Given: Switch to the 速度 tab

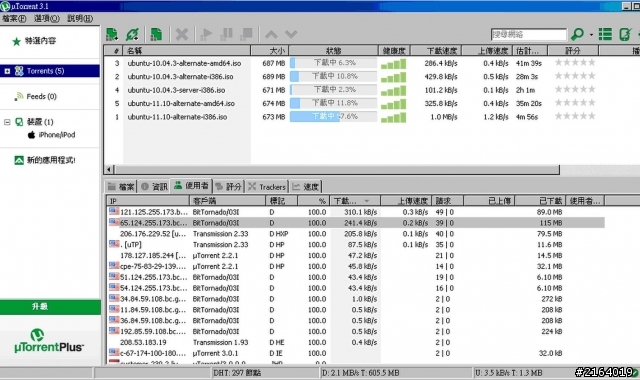Looking at the screenshot, I should [x=306, y=187].
